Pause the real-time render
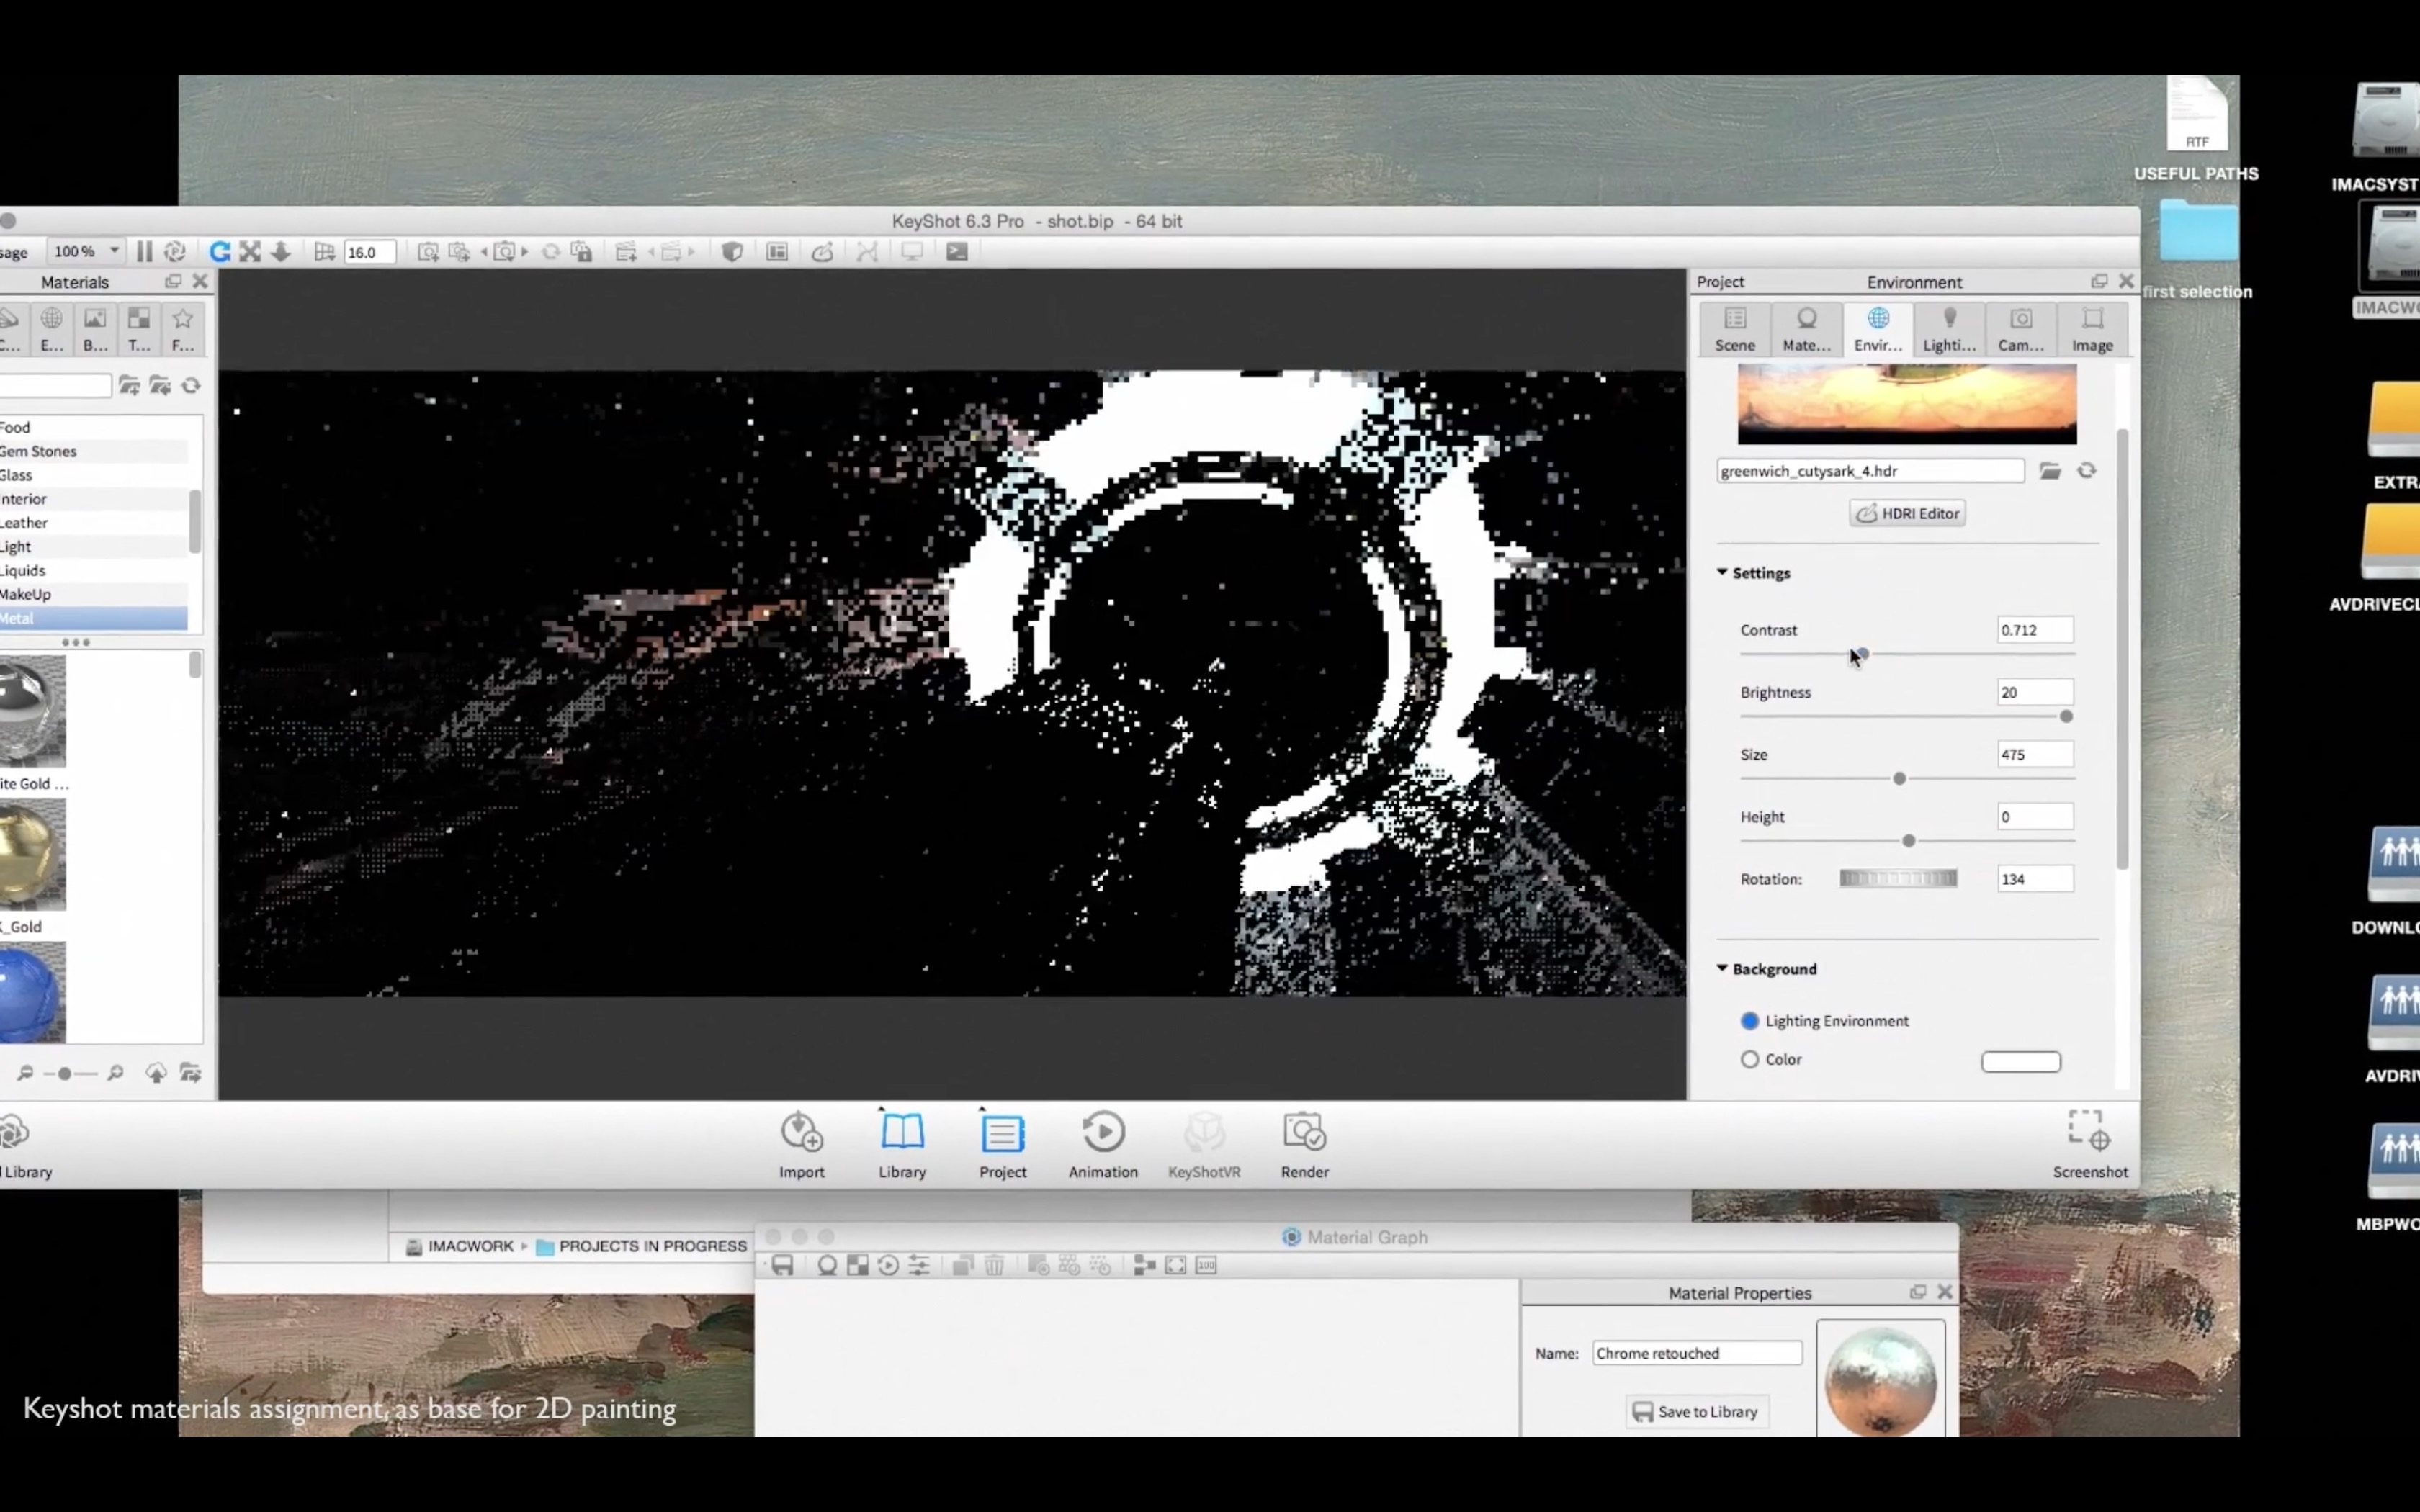The height and width of the screenshot is (1512, 2420). pyautogui.click(x=144, y=252)
